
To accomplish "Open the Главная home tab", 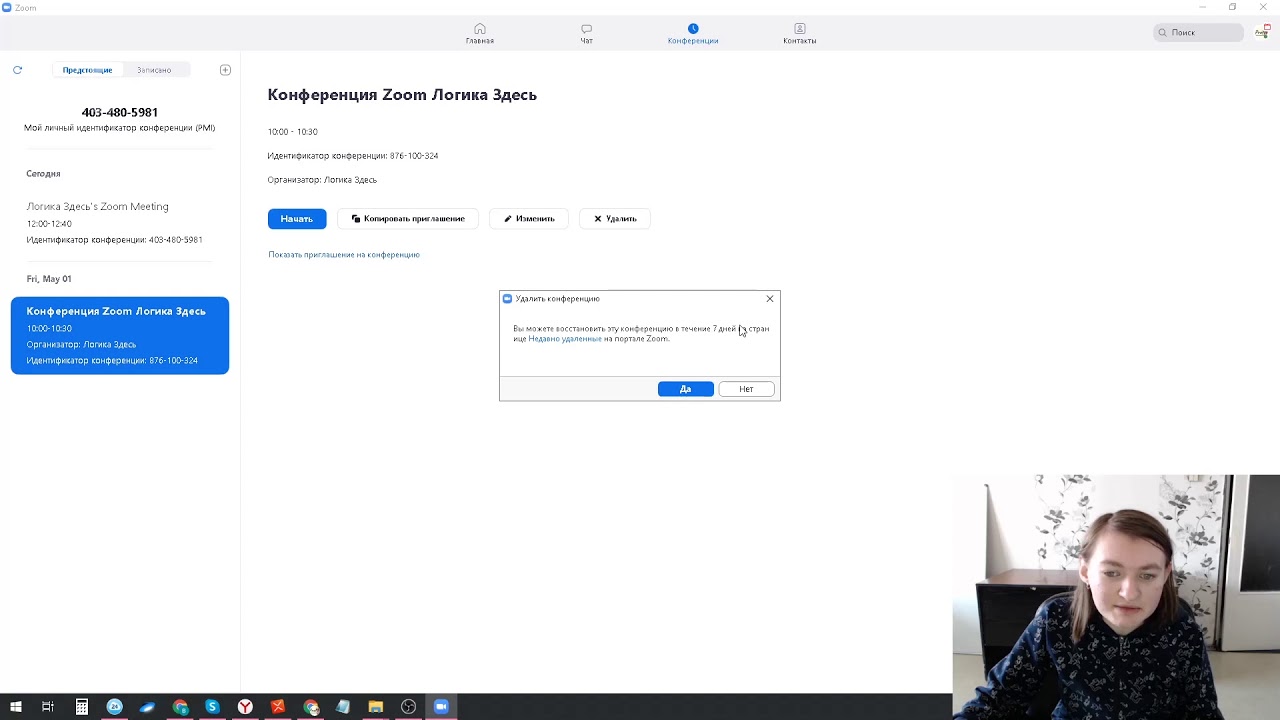I will coord(480,34).
